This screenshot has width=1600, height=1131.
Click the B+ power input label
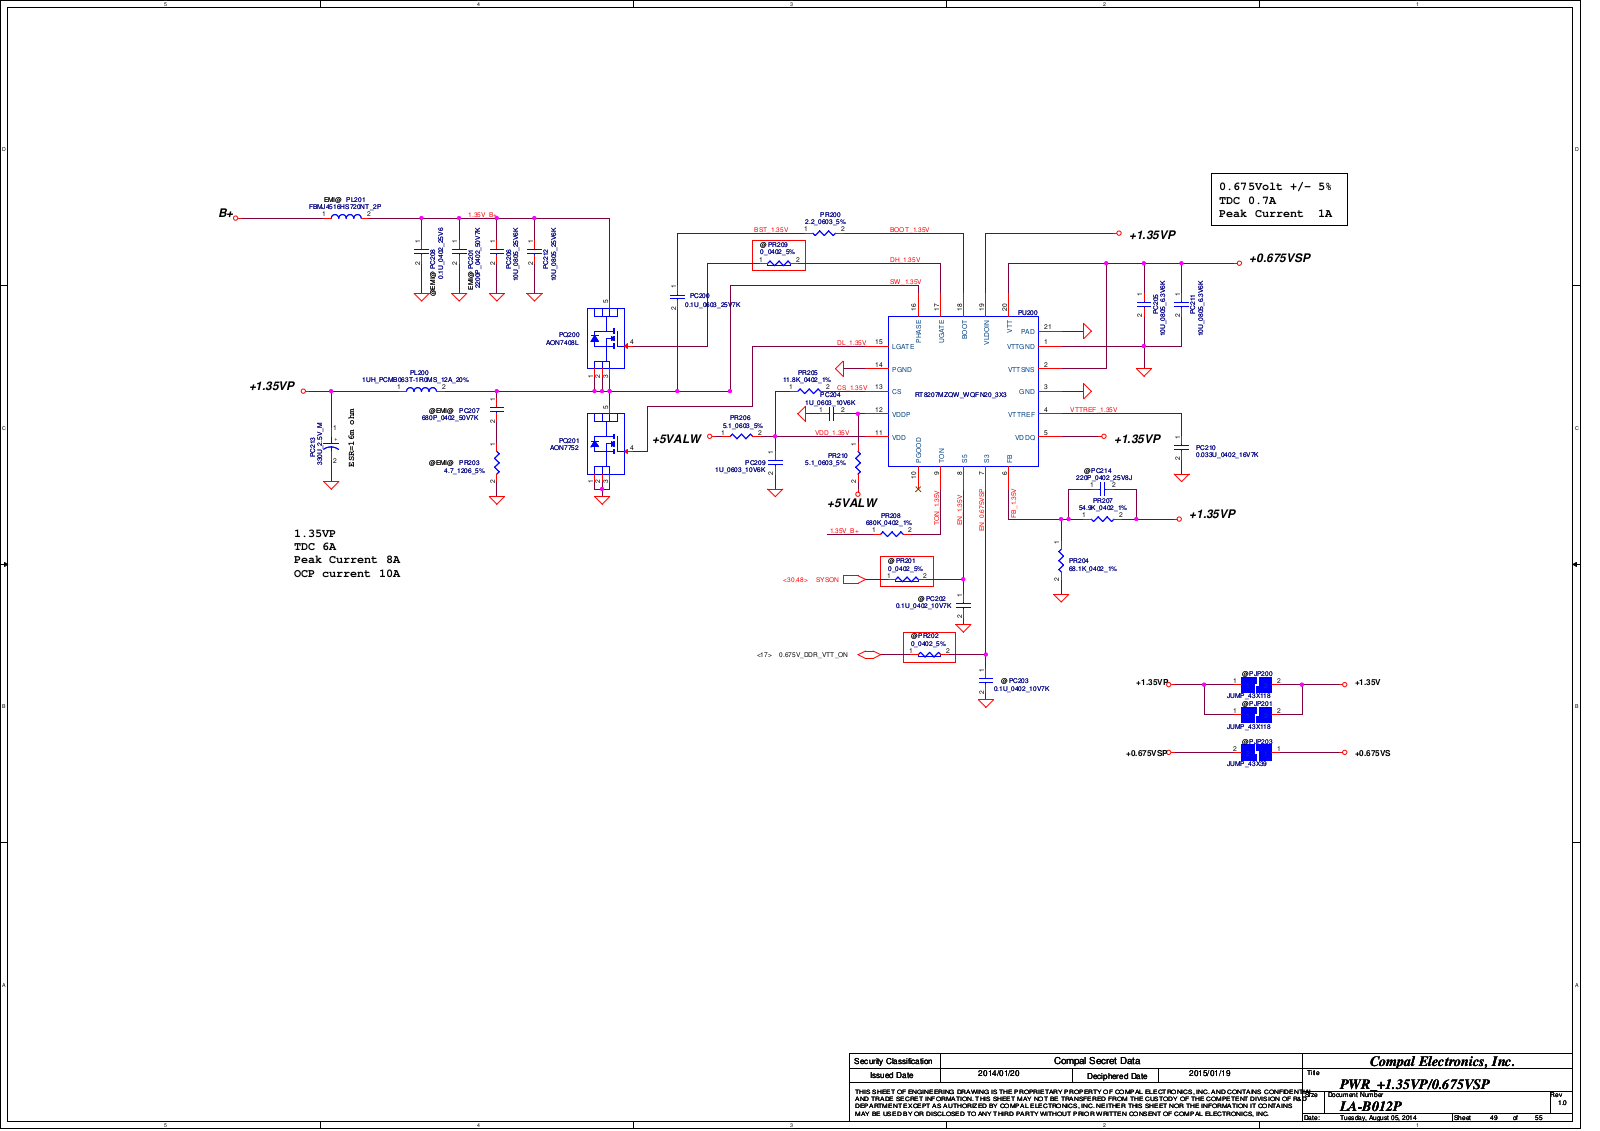(226, 213)
